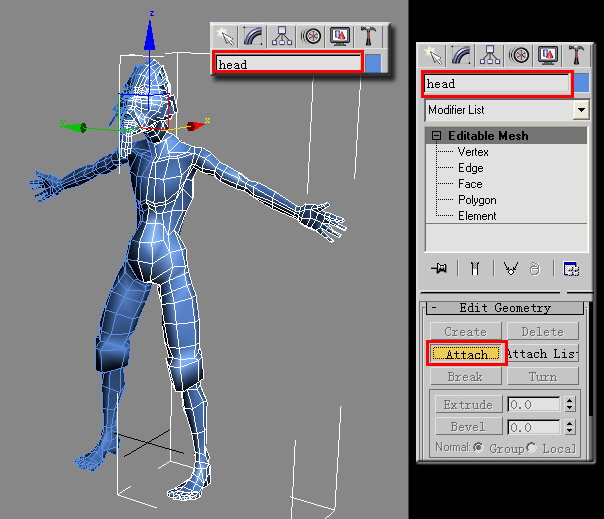This screenshot has width=604, height=519.
Task: Open the Configure Modifier Sets icon
Action: (571, 268)
